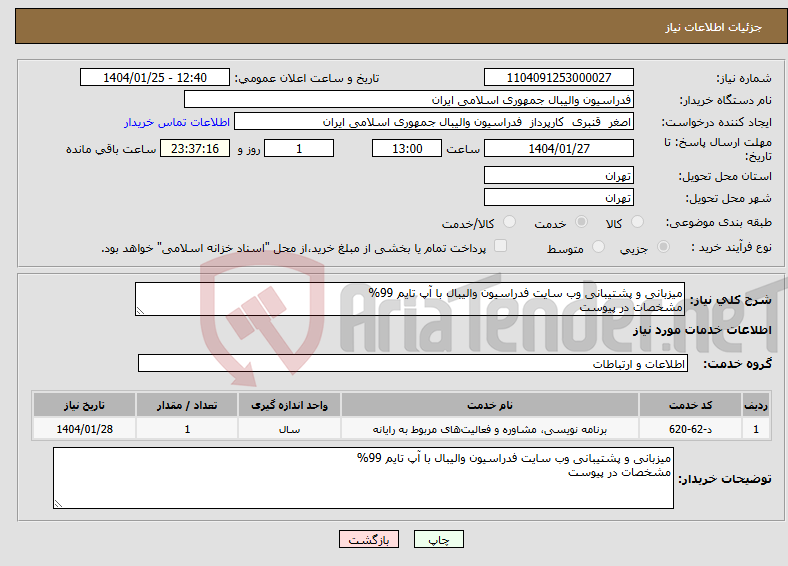
Task: Click the unit cell سال
Action: click(x=289, y=429)
